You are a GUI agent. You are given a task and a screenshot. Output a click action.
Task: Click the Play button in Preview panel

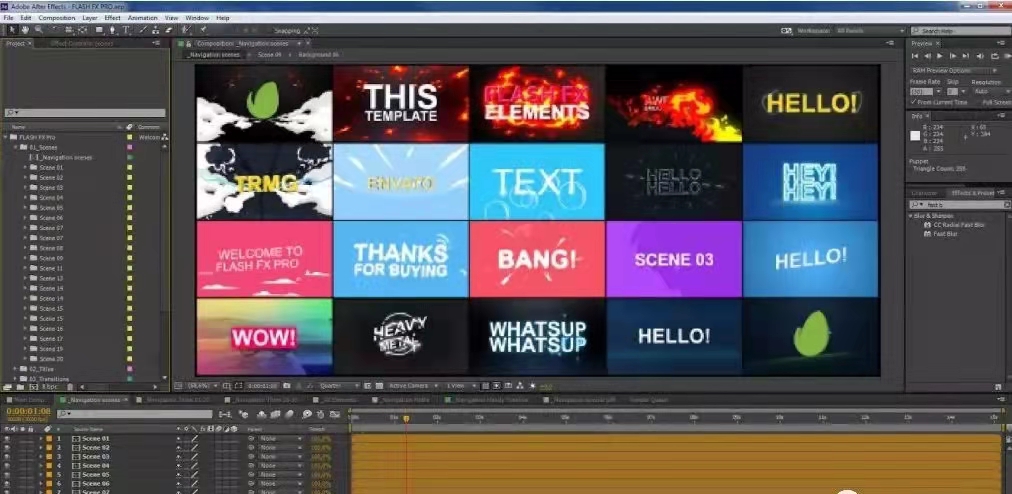click(939, 57)
